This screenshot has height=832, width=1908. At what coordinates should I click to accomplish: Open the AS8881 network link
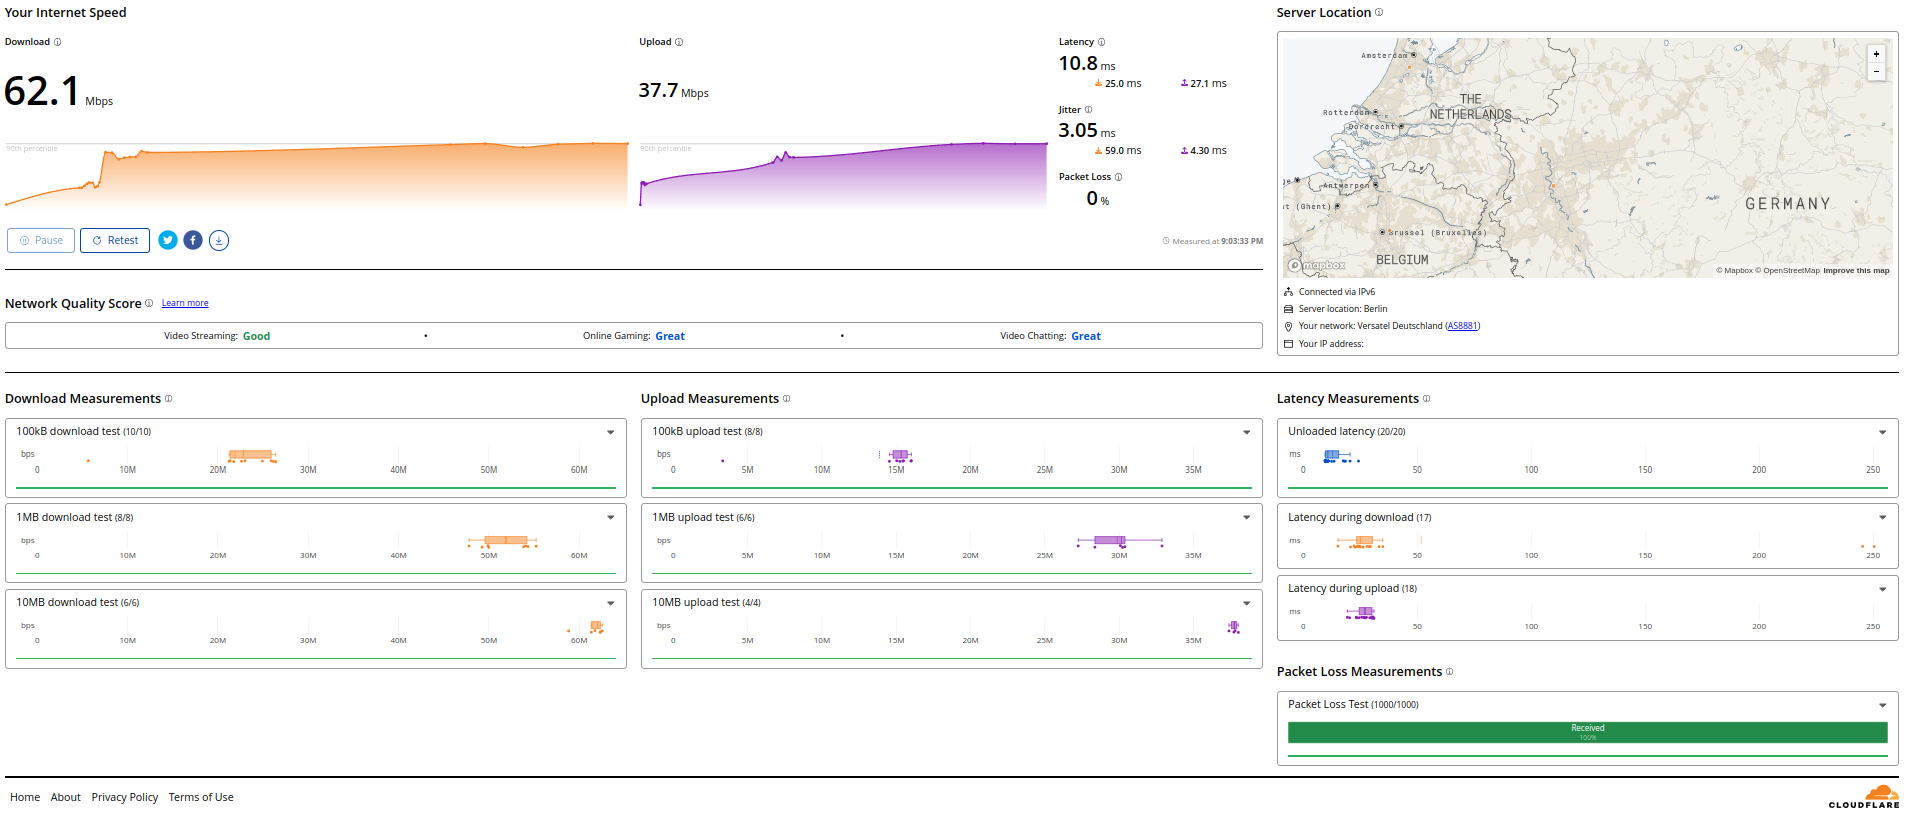pyautogui.click(x=1462, y=326)
